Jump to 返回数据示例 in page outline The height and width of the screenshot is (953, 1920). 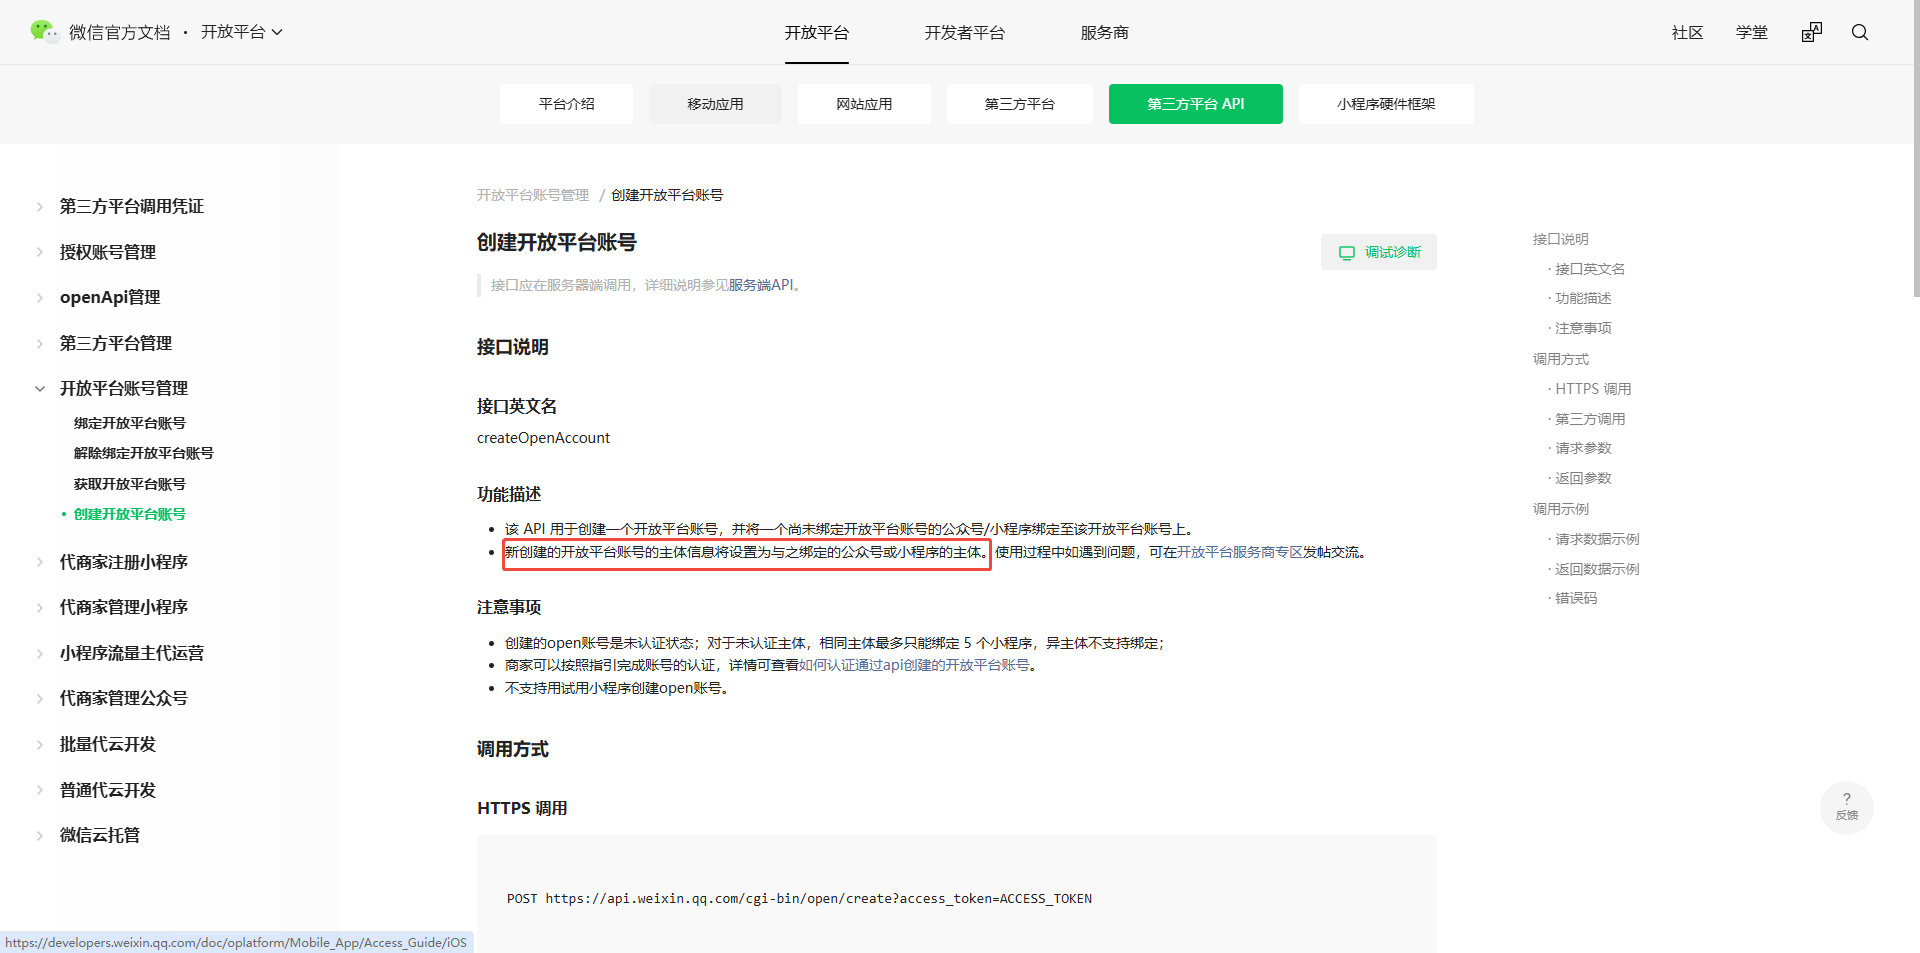coord(1597,569)
